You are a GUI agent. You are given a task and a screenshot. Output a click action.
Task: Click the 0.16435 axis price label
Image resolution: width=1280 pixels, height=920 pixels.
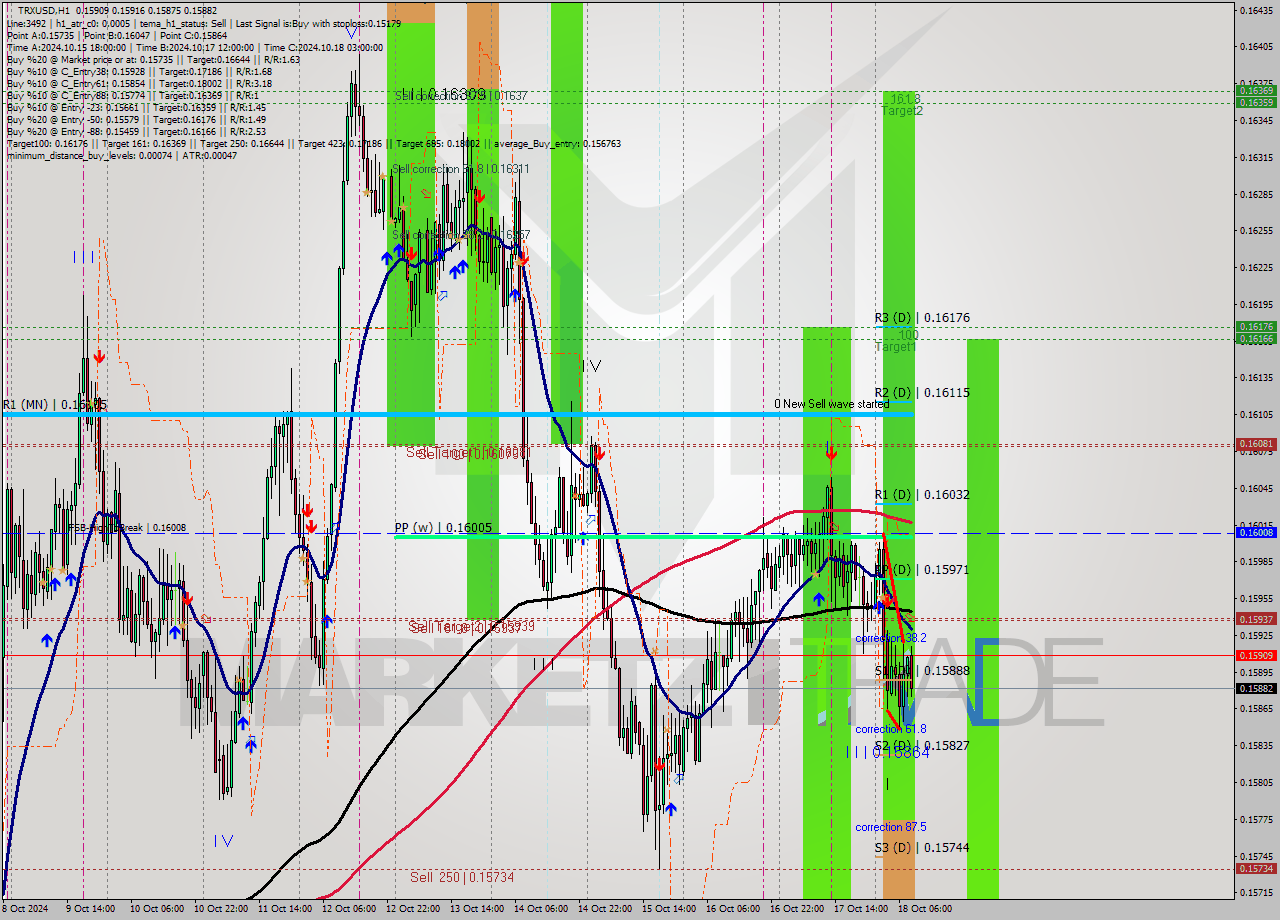tap(1256, 10)
